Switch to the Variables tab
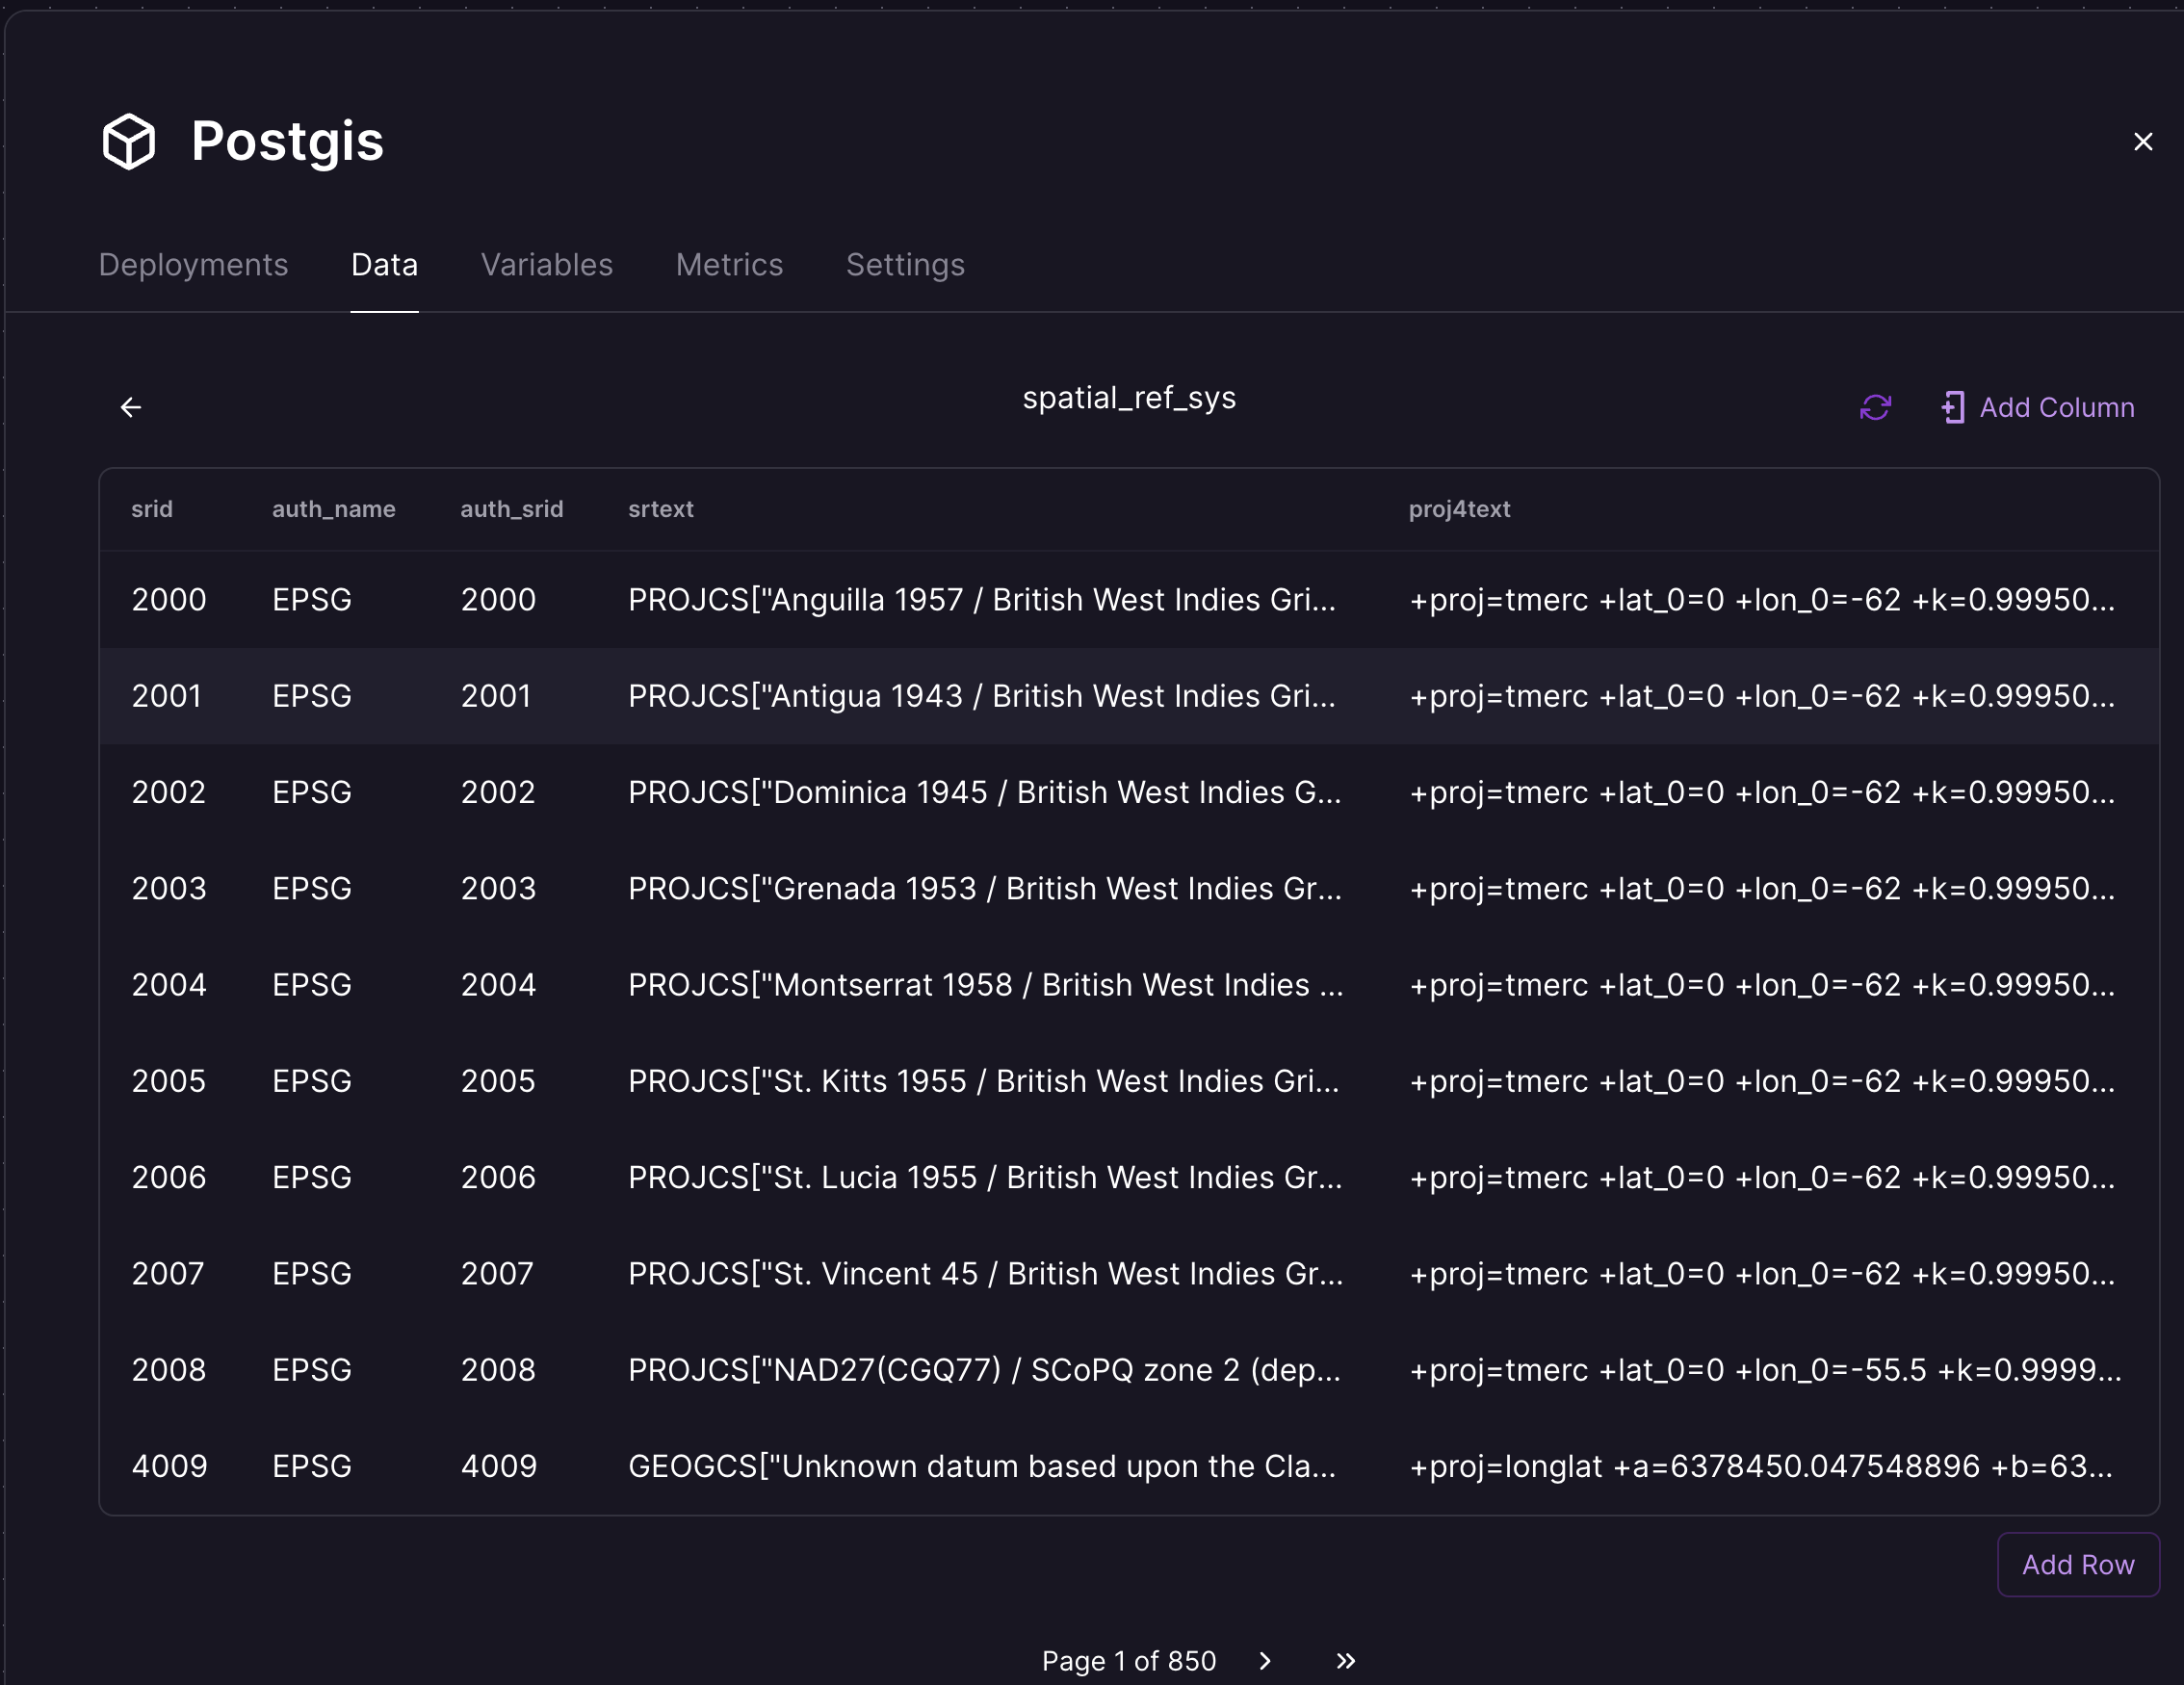Image resolution: width=2184 pixels, height=1685 pixels. click(x=546, y=265)
